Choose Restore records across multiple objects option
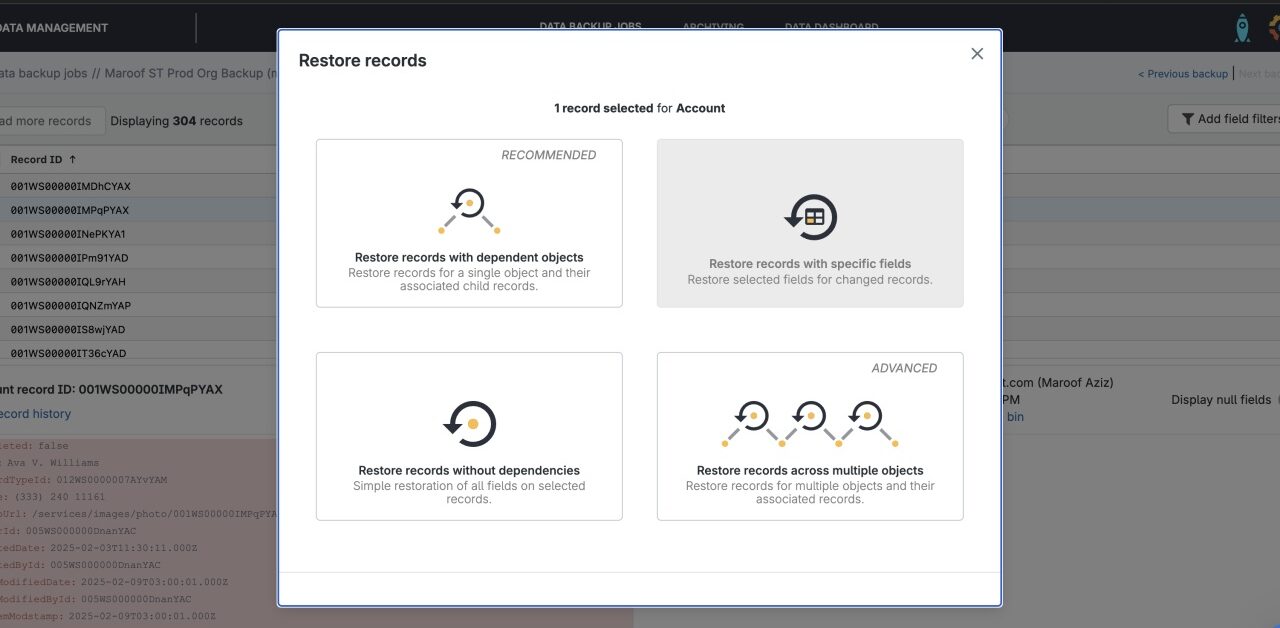 pyautogui.click(x=809, y=435)
